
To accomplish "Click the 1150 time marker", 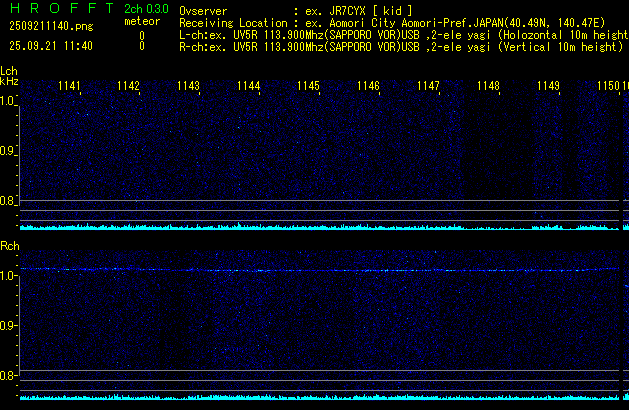I will point(608,87).
